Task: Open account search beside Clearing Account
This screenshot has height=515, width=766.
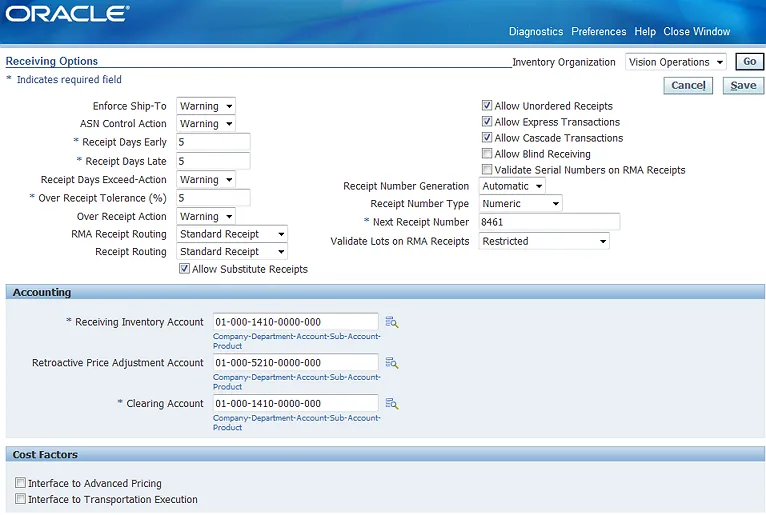Action: point(392,404)
